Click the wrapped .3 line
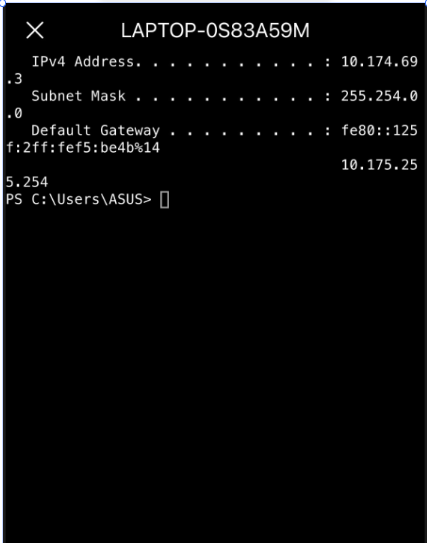Viewport: 427px width, 543px height. coord(14,79)
